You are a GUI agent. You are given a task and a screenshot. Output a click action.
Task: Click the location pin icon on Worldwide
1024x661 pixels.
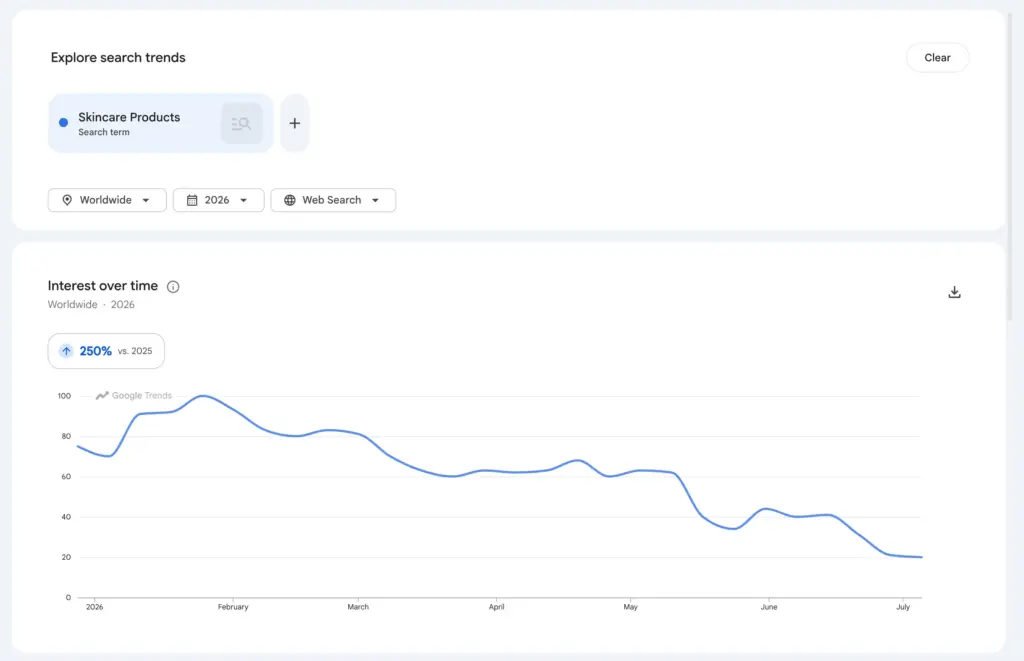pyautogui.click(x=67, y=200)
